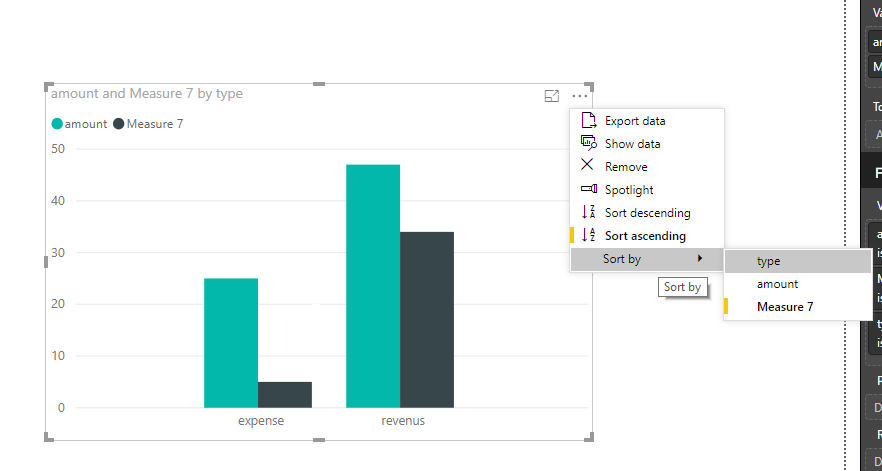
Task: Click the dark Measure 7 legend marker
Action: tap(119, 124)
